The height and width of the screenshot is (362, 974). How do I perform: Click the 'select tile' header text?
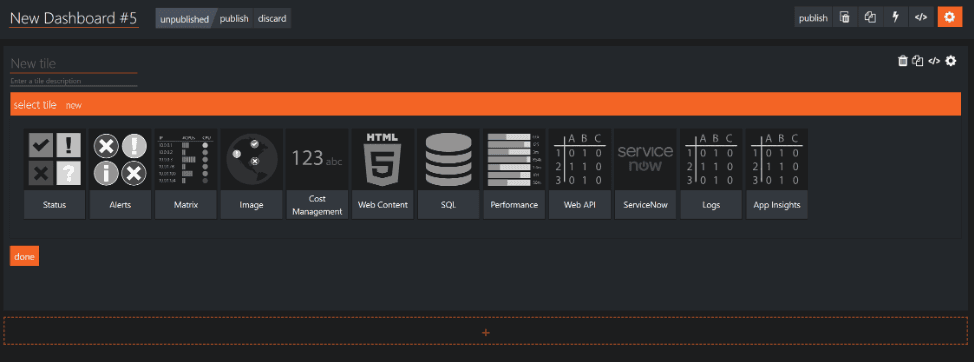click(x=35, y=105)
